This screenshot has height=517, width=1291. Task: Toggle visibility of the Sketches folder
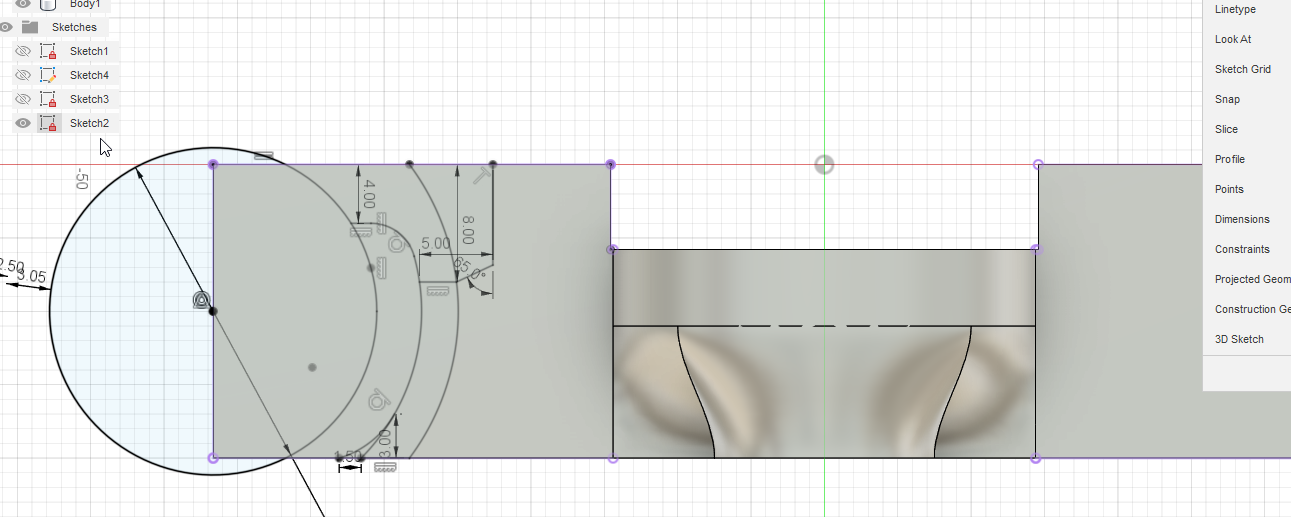tap(5, 27)
